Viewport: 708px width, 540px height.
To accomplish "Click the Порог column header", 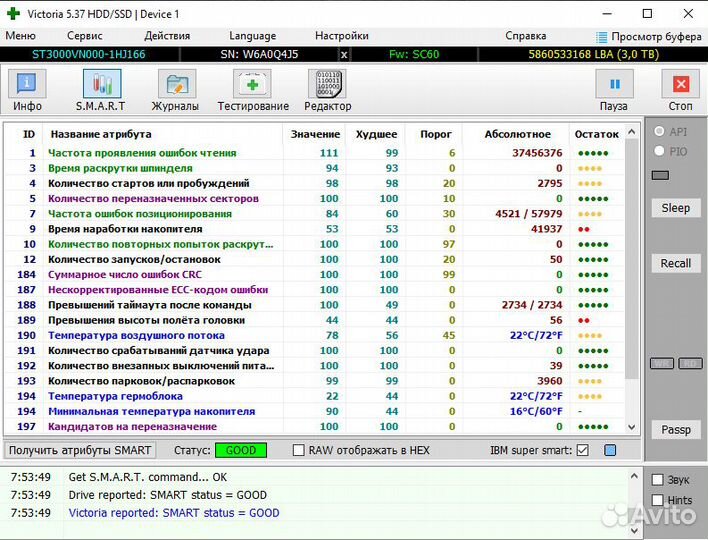I will [436, 134].
